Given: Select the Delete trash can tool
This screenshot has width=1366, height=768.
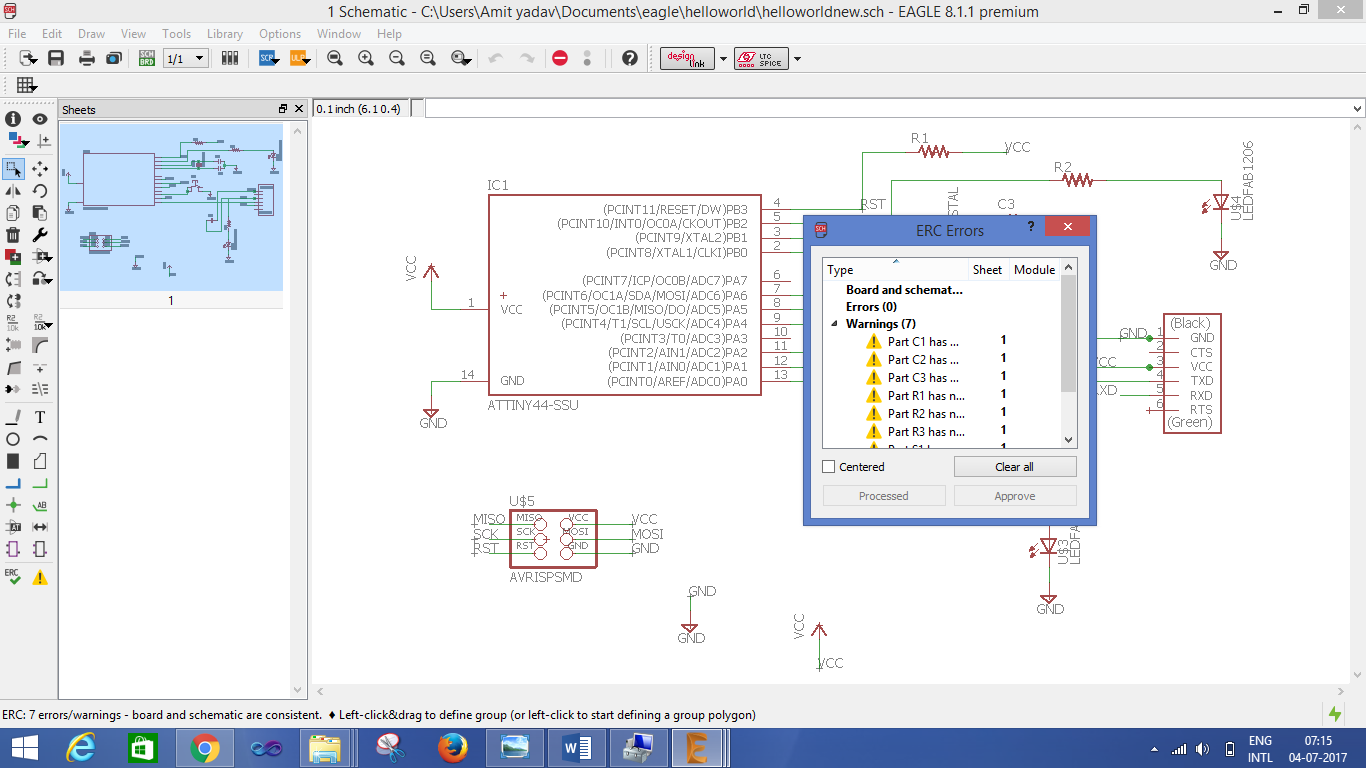Looking at the screenshot, I should tap(13, 234).
